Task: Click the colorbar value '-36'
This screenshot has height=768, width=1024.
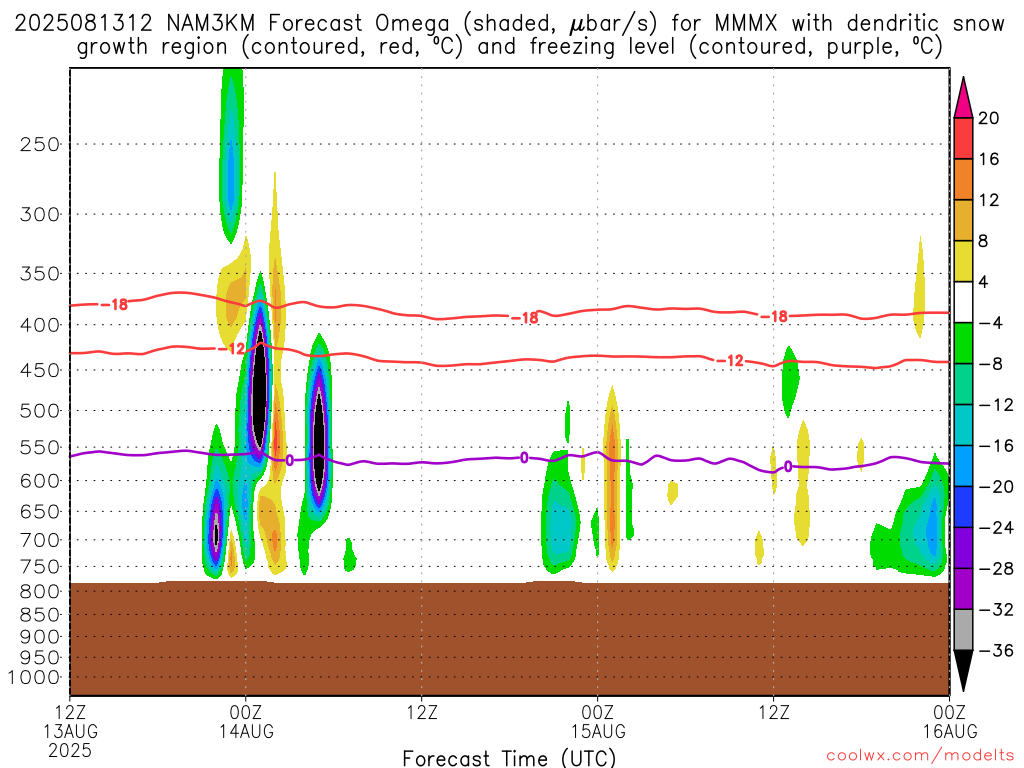Action: coord(996,650)
